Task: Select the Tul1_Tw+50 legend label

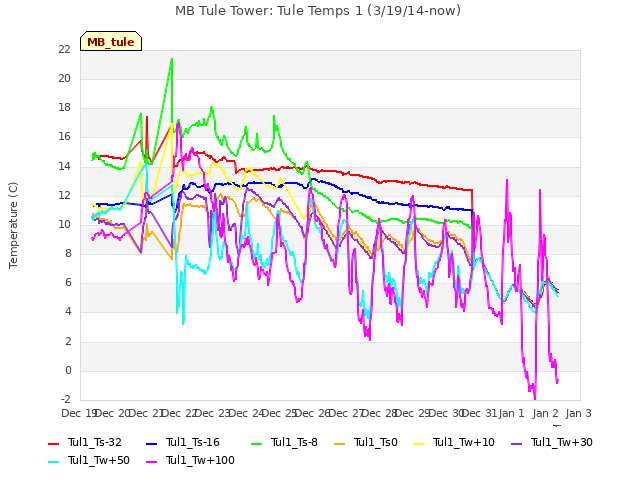Action: click(x=99, y=460)
